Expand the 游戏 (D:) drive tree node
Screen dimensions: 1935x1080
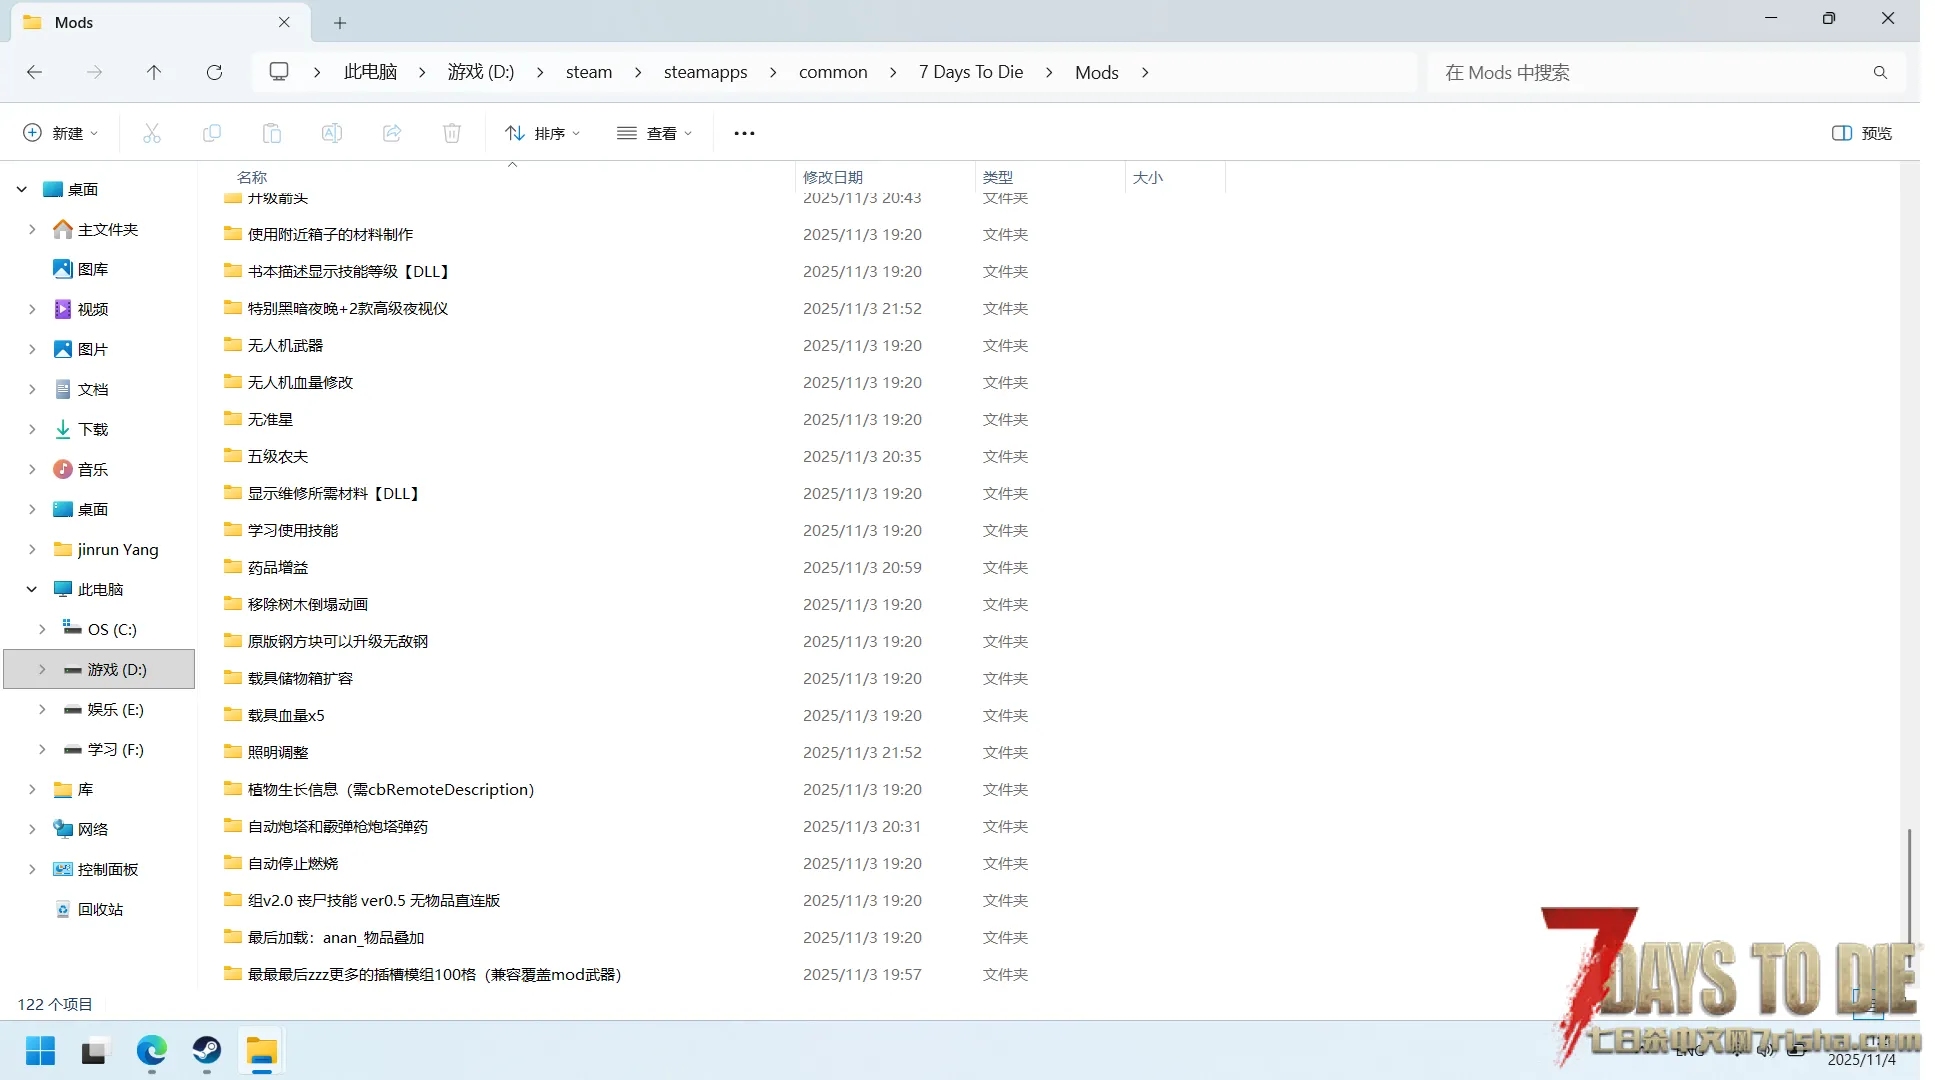[42, 669]
